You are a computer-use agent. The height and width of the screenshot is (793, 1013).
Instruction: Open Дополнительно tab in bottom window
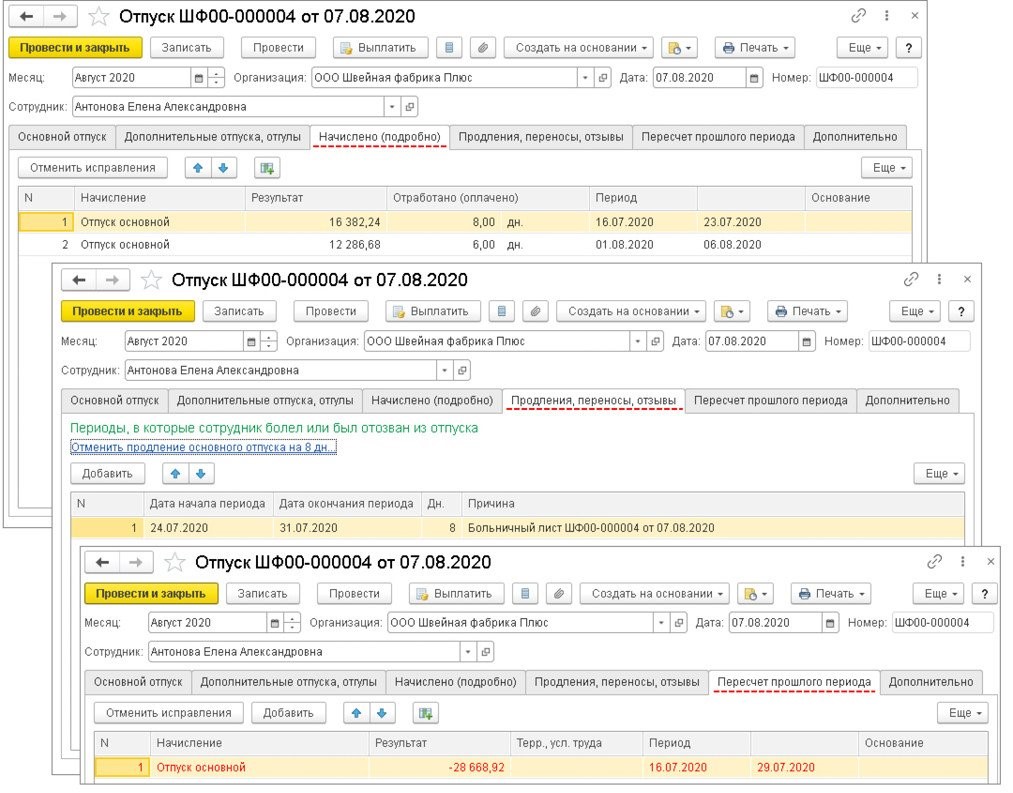click(x=931, y=682)
